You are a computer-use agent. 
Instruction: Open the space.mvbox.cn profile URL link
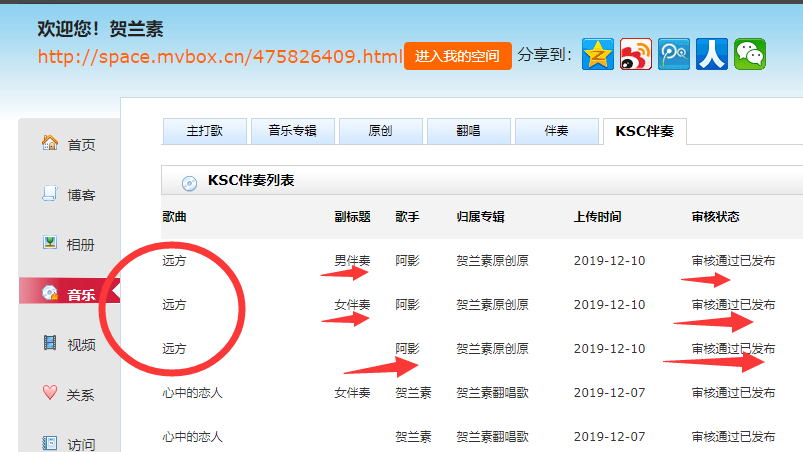tap(220, 56)
